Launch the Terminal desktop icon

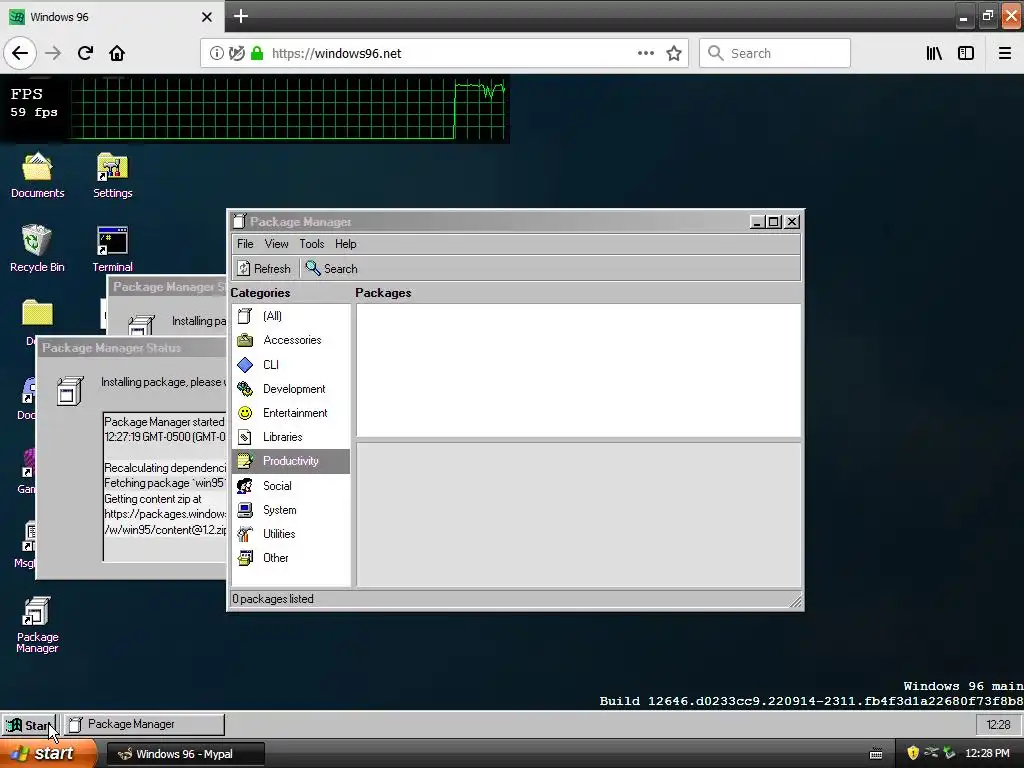tap(112, 248)
